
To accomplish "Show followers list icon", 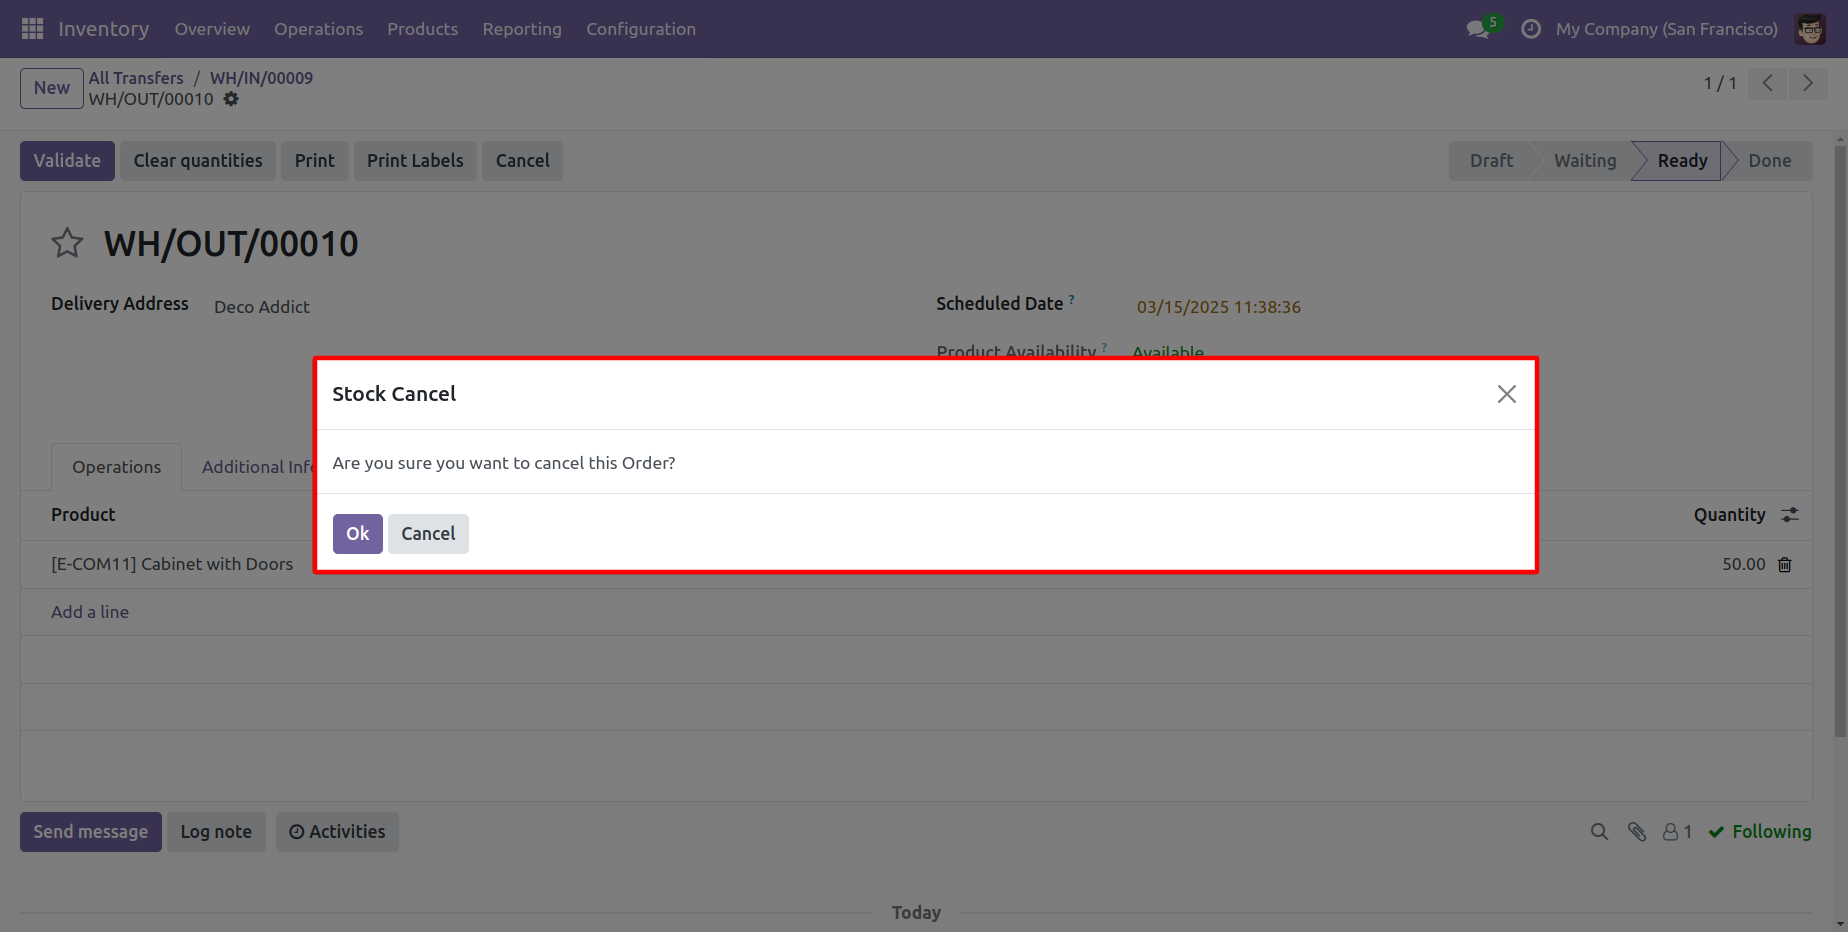I will (1677, 832).
